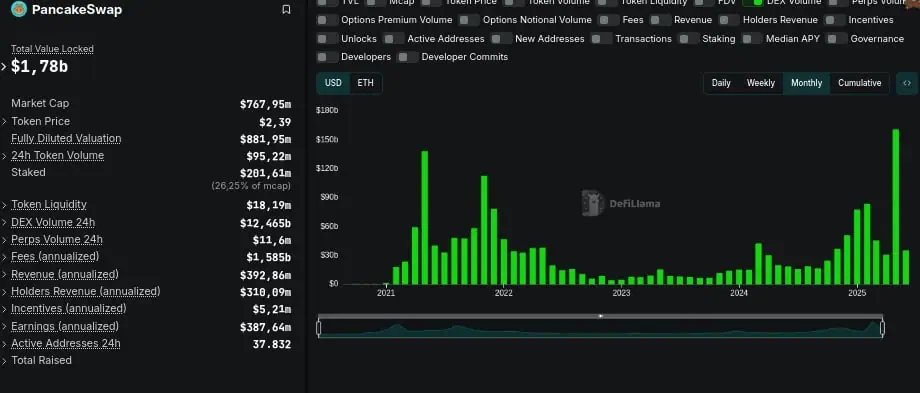Image resolution: width=920 pixels, height=393 pixels.
Task: Click the tallest 2025 volume bar
Action: (896, 206)
